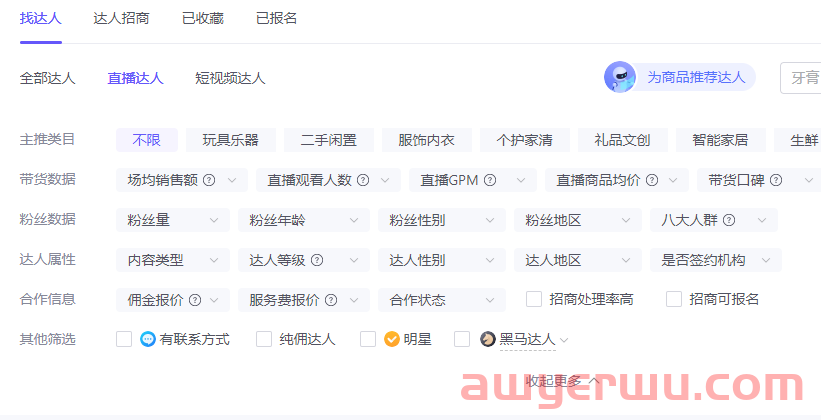821x420 pixels.
Task: Choose the 礼品文创 category chip
Action: [623, 140]
